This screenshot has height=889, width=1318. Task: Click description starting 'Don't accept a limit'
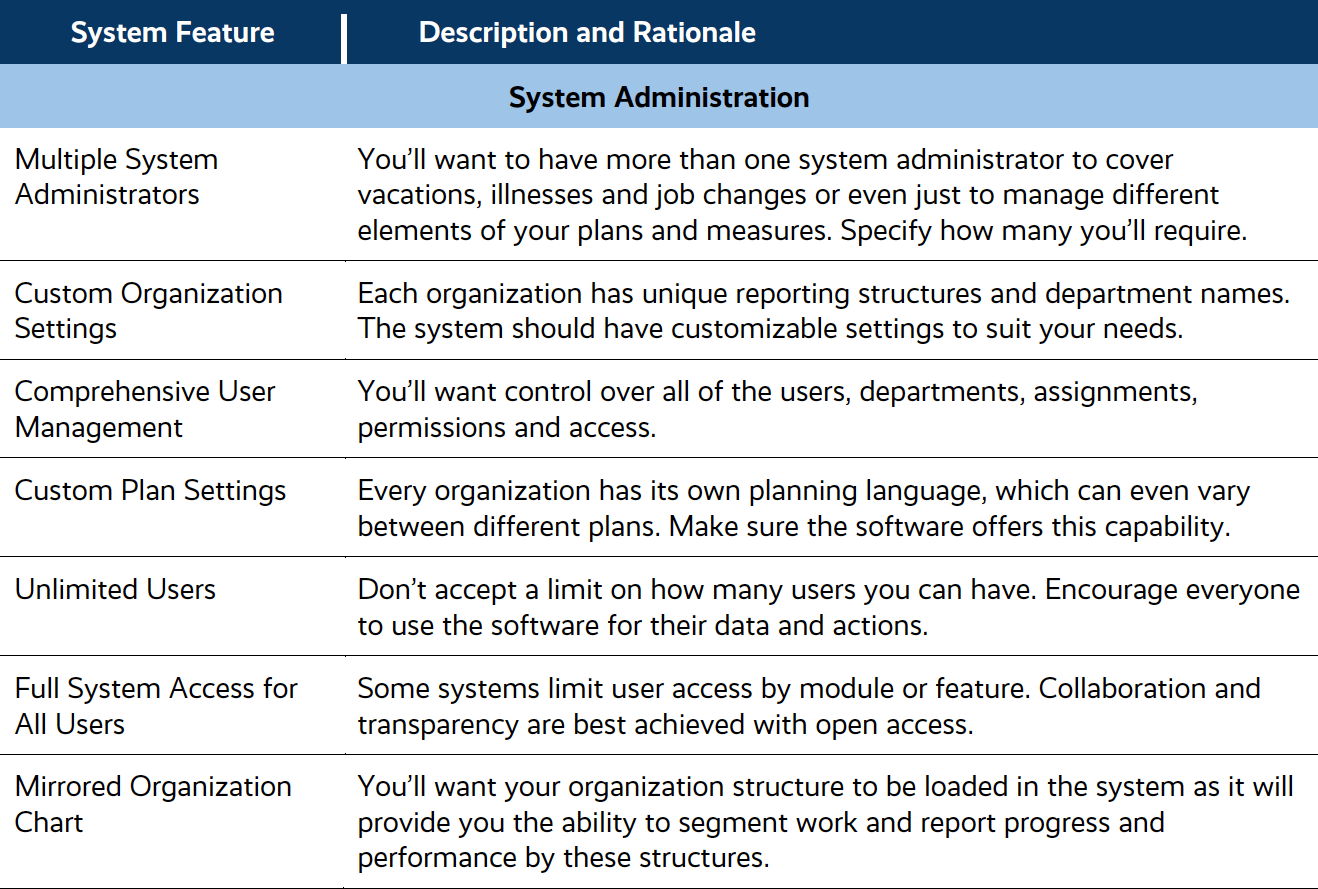point(829,607)
